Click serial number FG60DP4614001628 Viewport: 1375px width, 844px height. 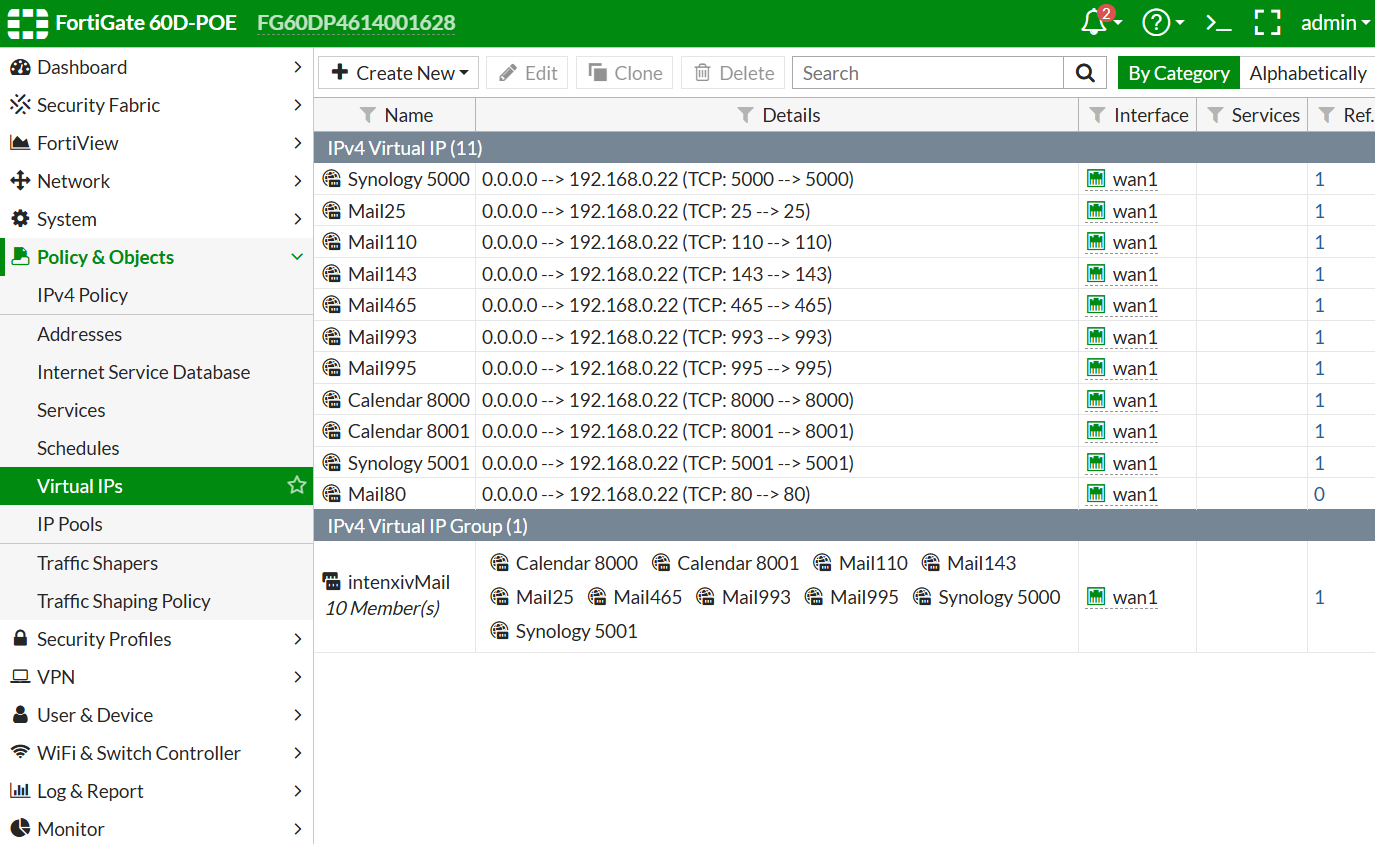point(356,22)
